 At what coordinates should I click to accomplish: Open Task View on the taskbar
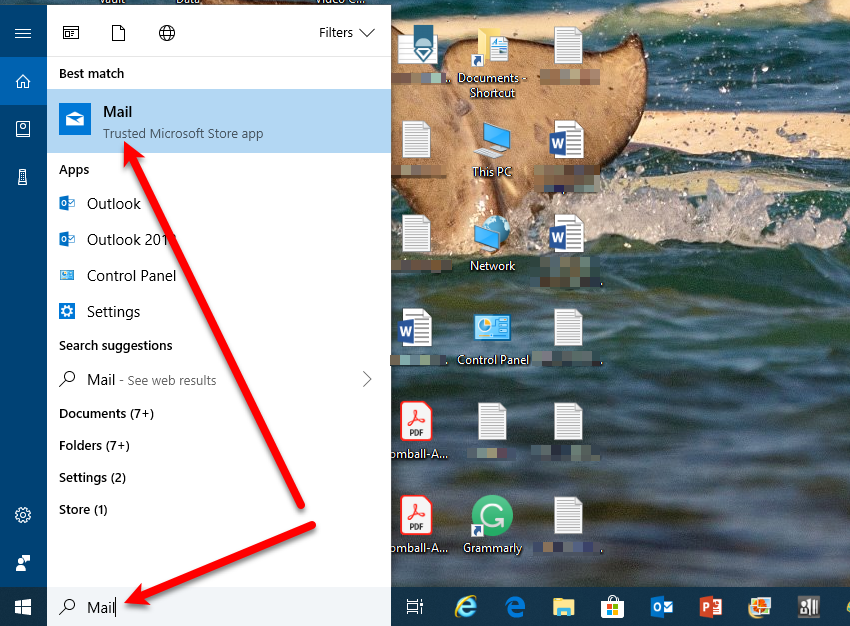pos(415,607)
